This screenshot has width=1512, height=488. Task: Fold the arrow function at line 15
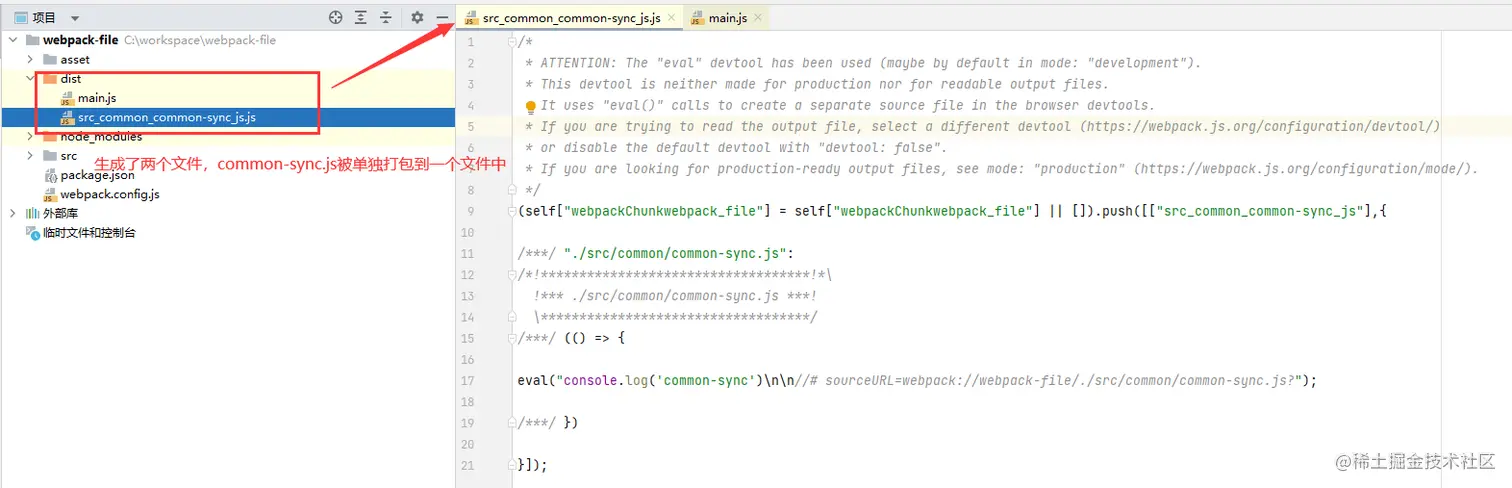pyautogui.click(x=513, y=338)
